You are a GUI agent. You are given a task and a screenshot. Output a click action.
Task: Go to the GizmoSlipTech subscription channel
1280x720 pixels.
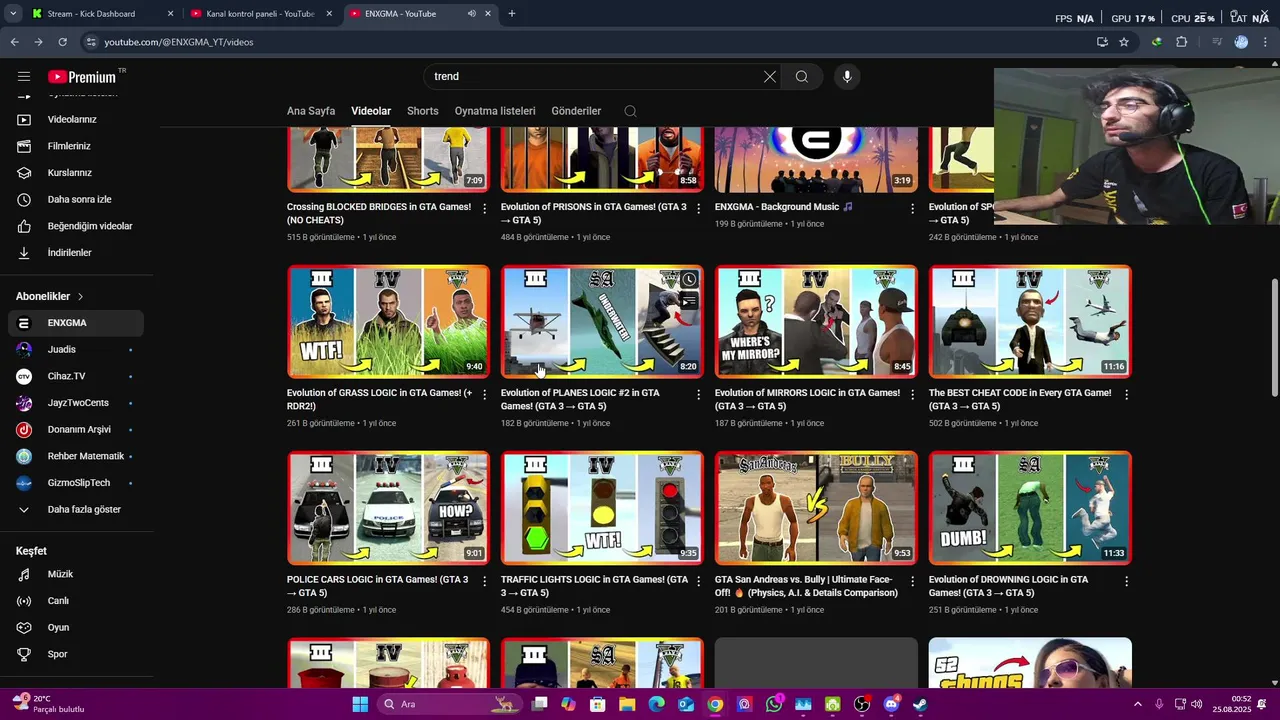76,483
